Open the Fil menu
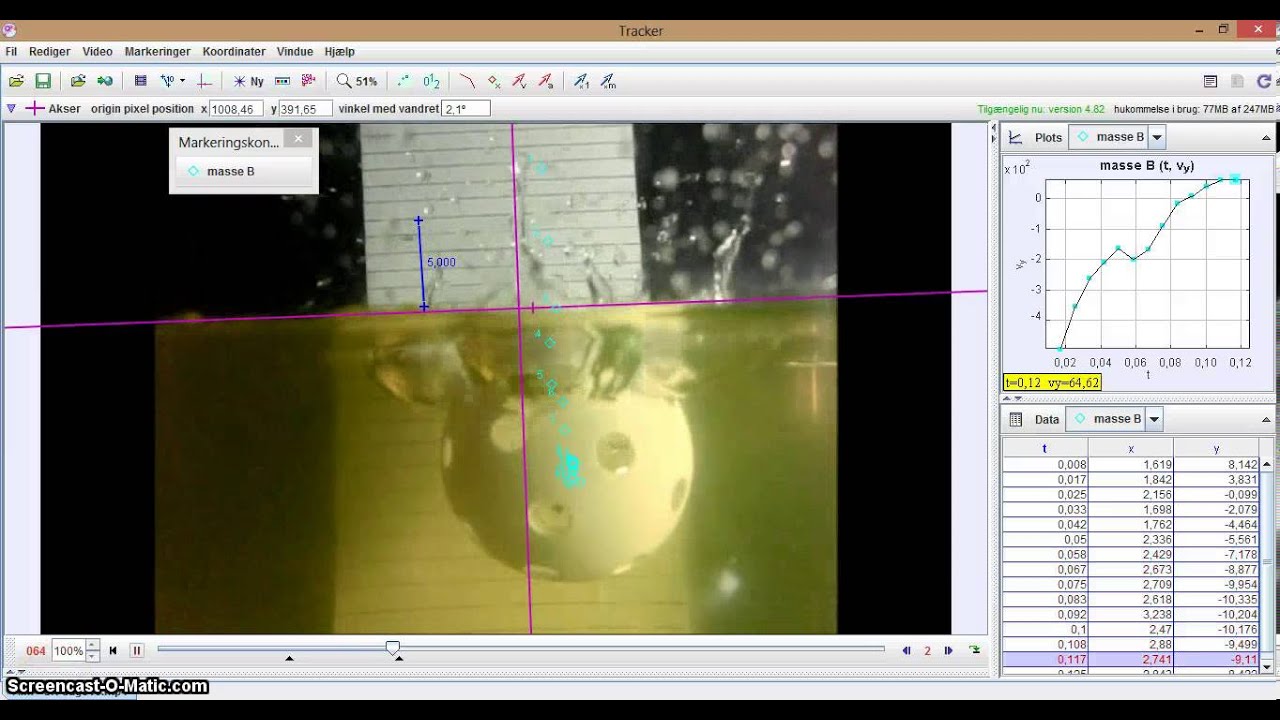Image resolution: width=1280 pixels, height=720 pixels. pos(11,51)
